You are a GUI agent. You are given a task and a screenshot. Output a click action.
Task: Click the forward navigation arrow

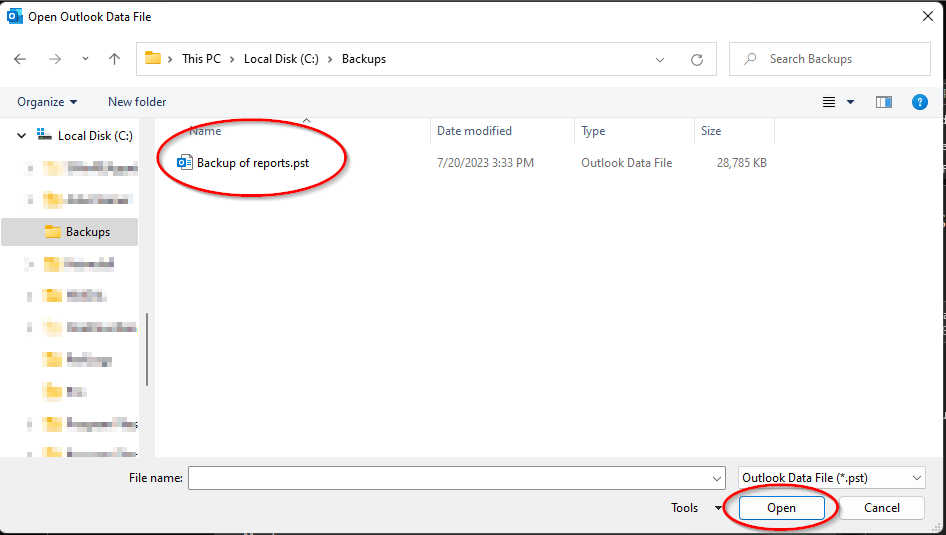(55, 59)
